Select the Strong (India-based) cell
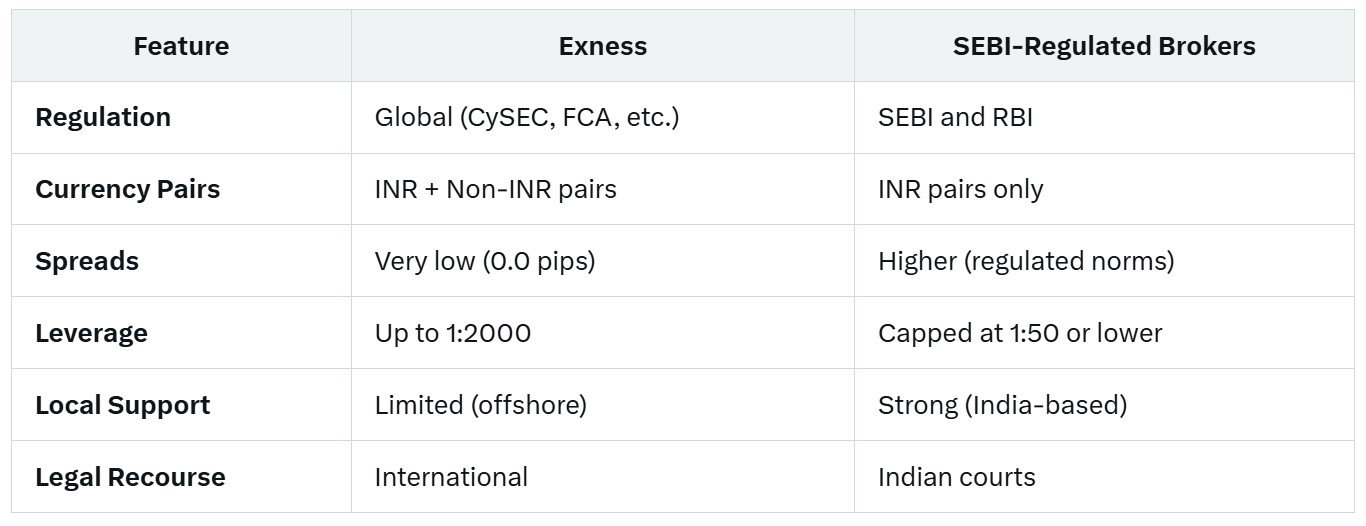This screenshot has height=526, width=1366. point(1002,406)
